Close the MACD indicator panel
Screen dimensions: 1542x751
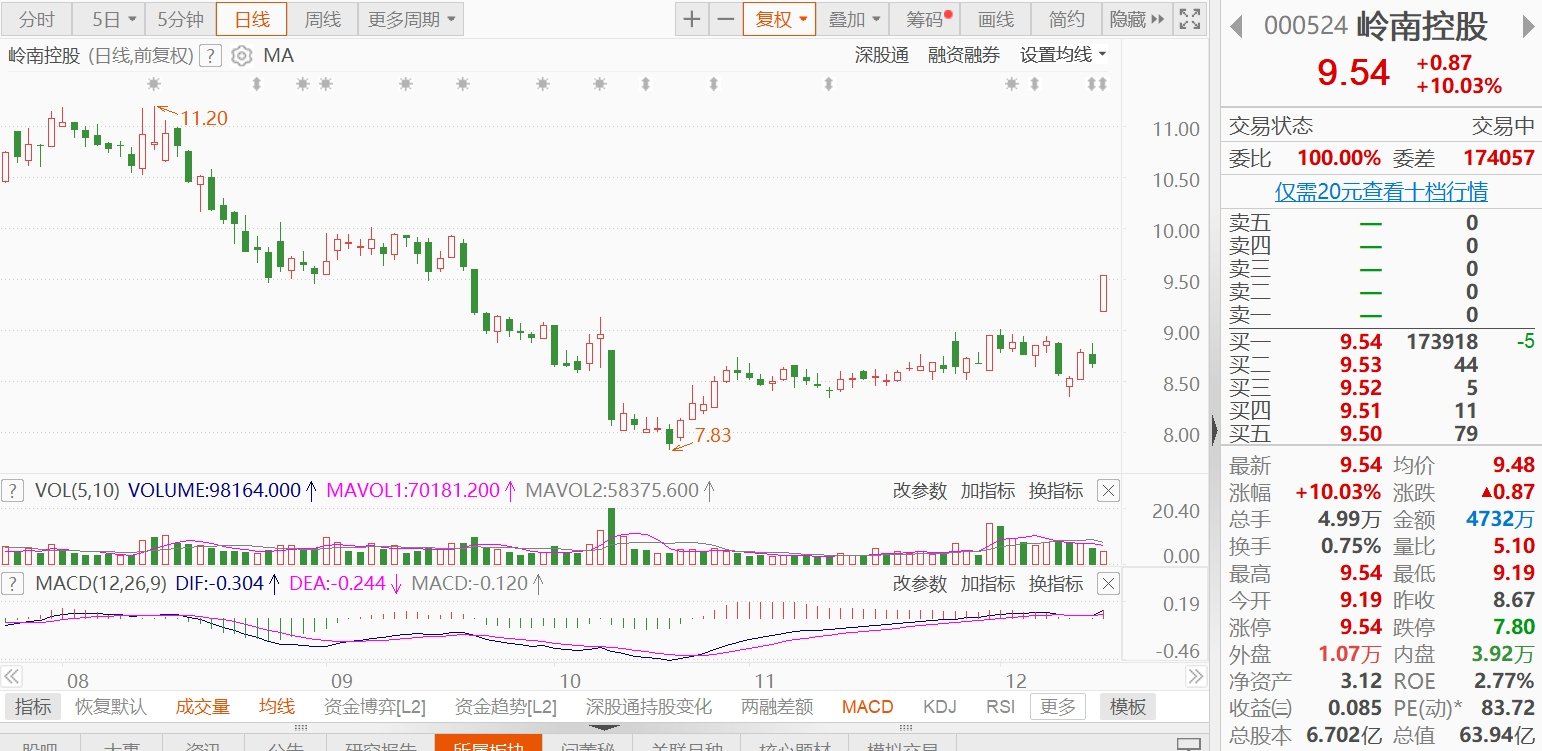tap(1108, 583)
